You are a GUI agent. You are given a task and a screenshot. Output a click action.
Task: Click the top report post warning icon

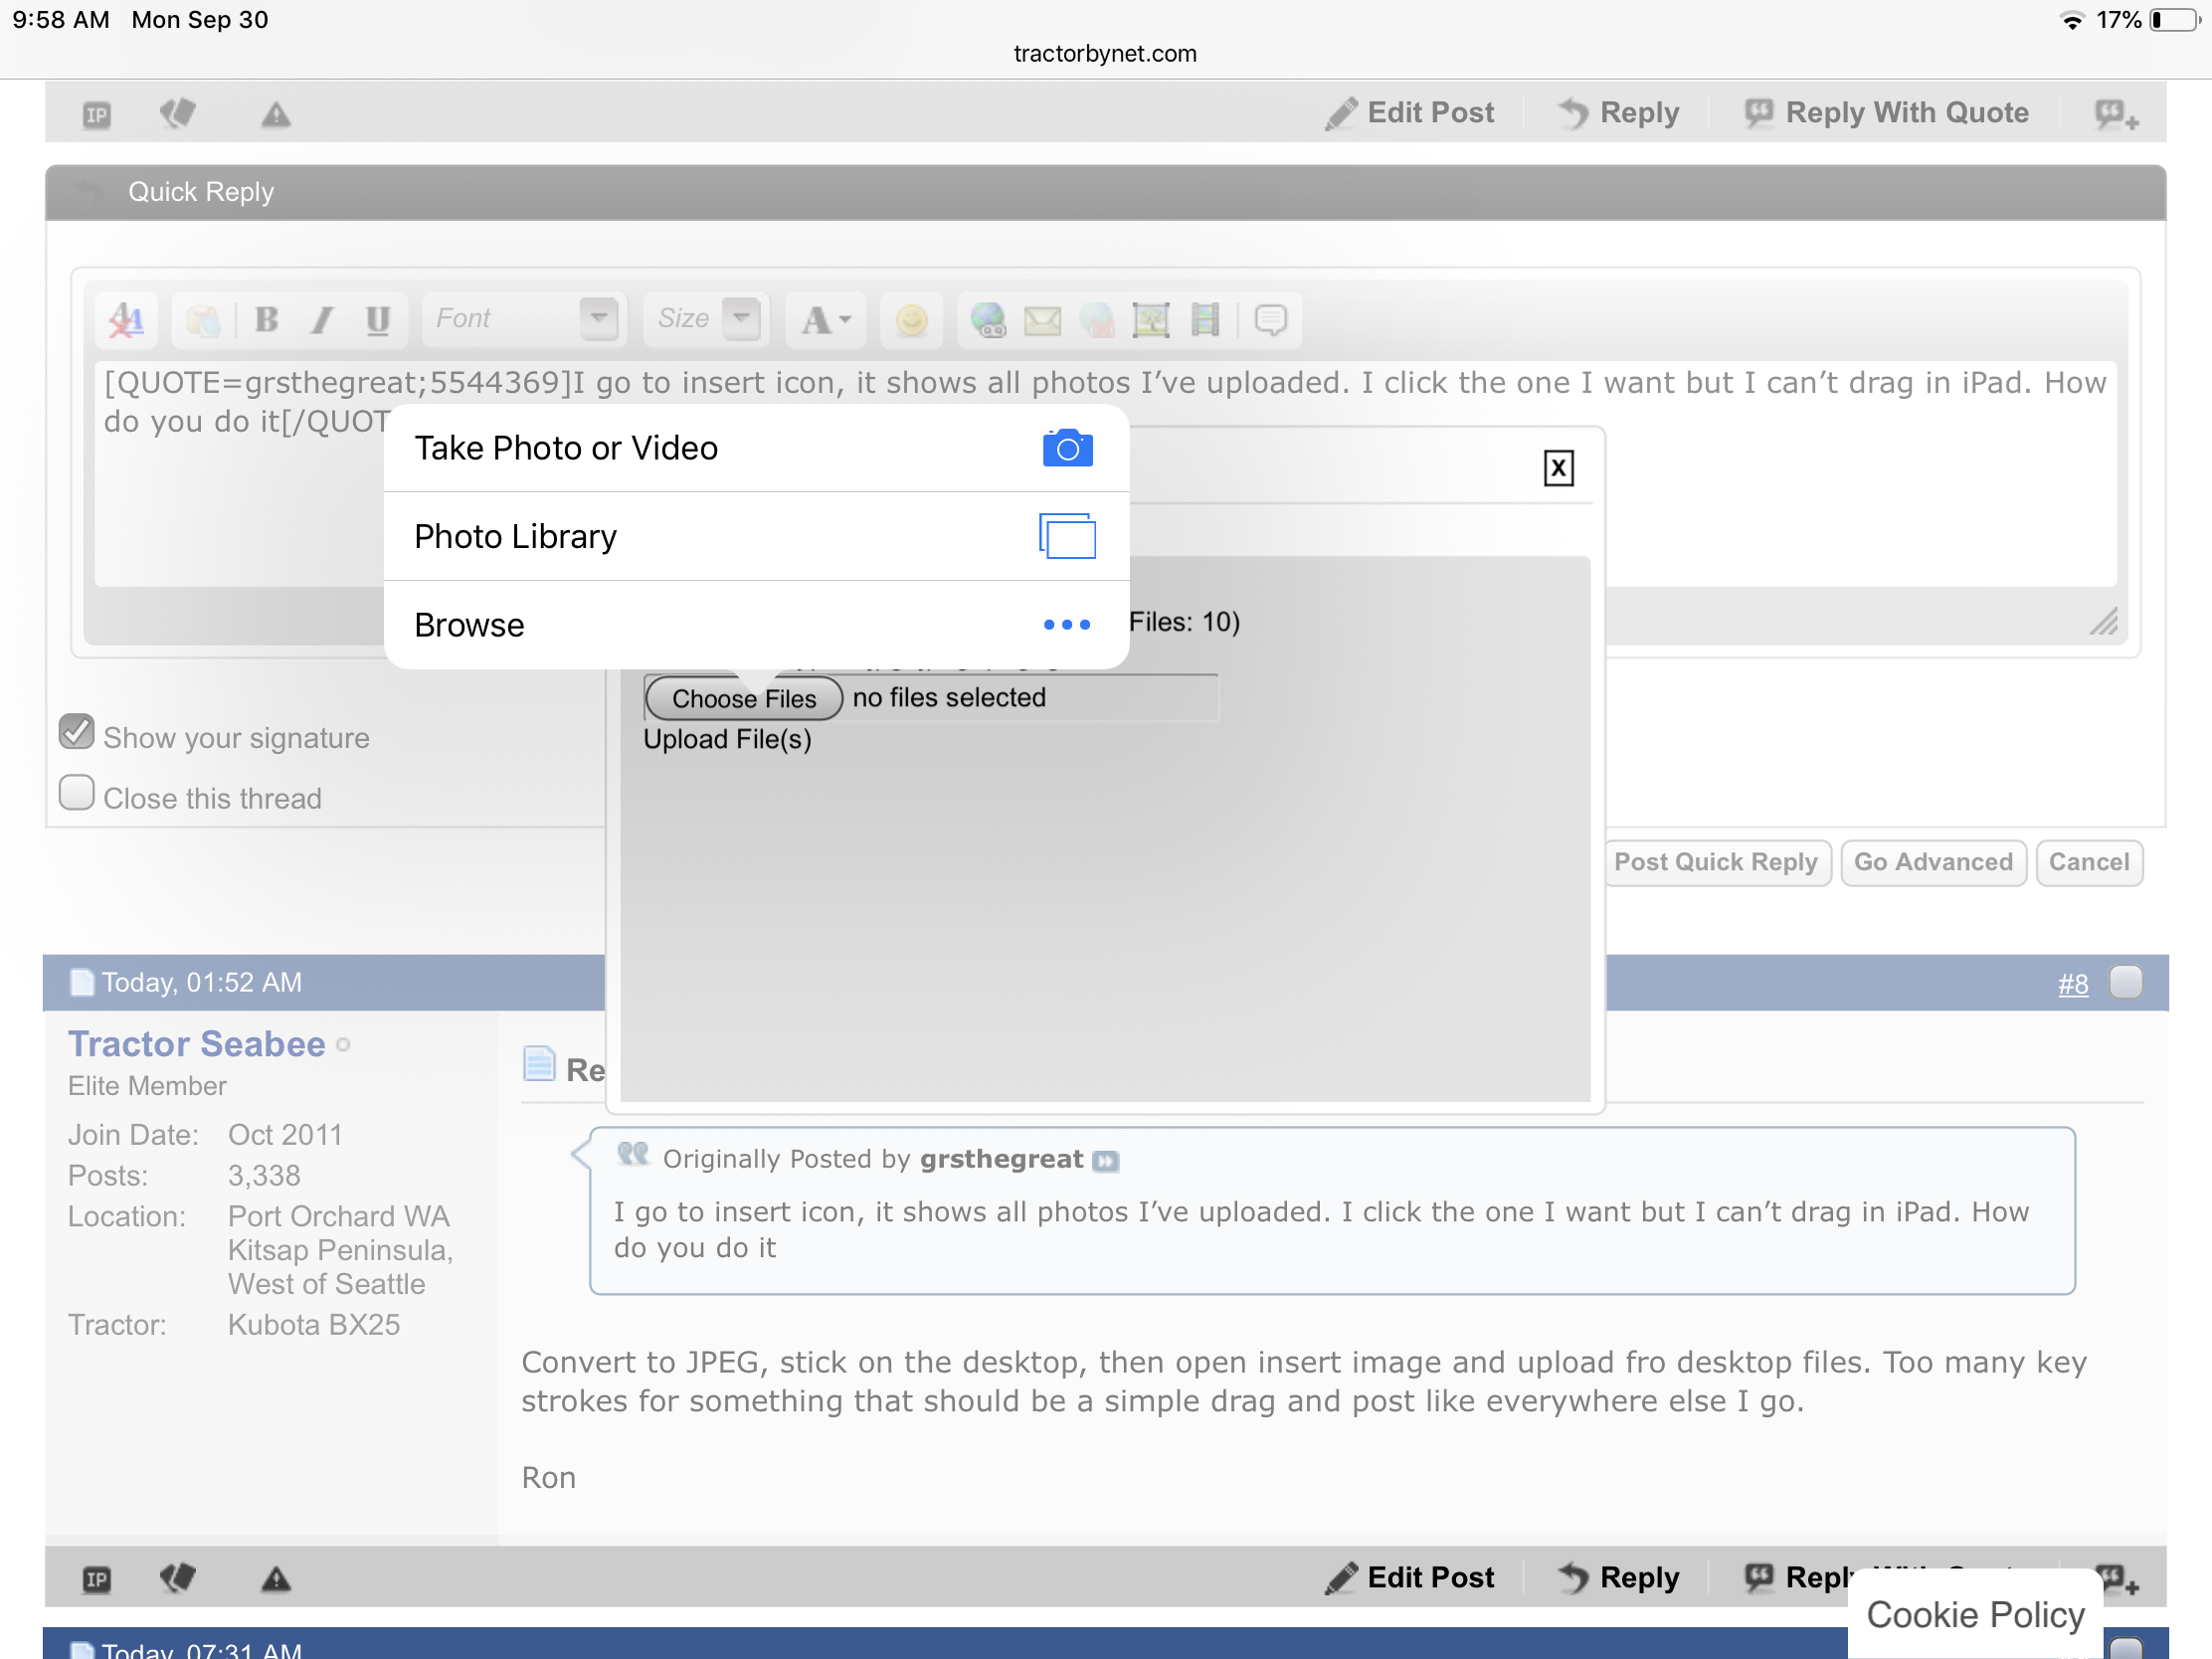(276, 115)
